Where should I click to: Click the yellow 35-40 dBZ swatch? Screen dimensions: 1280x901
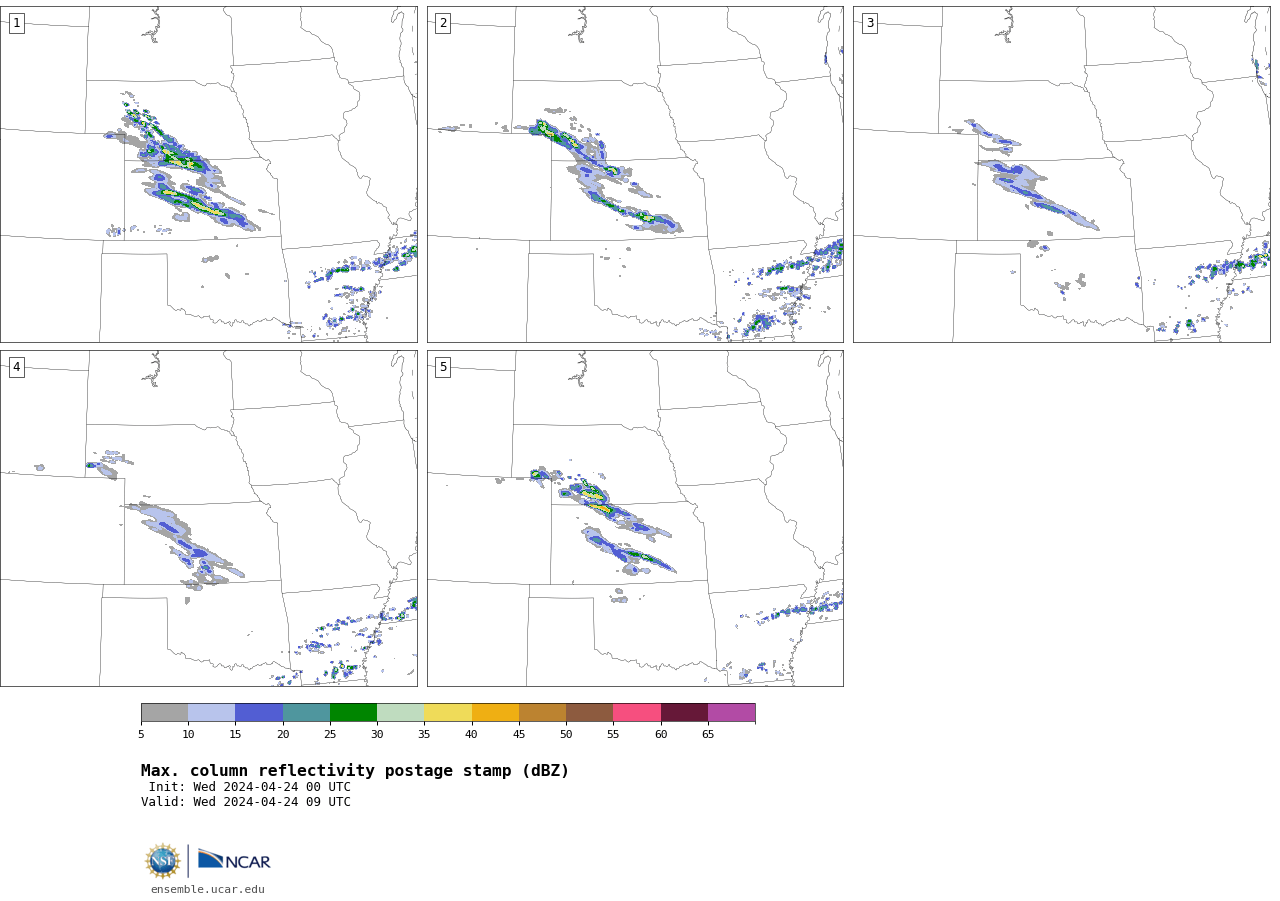448,712
